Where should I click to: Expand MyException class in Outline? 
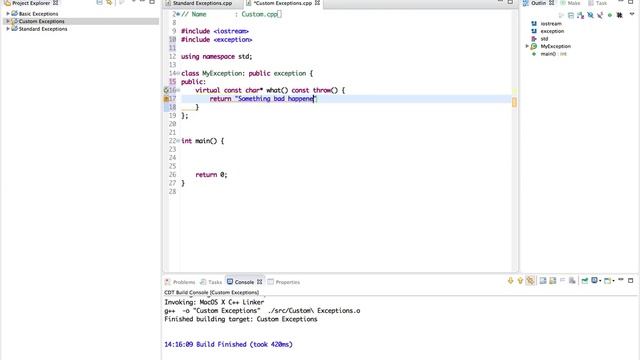tap(527, 46)
